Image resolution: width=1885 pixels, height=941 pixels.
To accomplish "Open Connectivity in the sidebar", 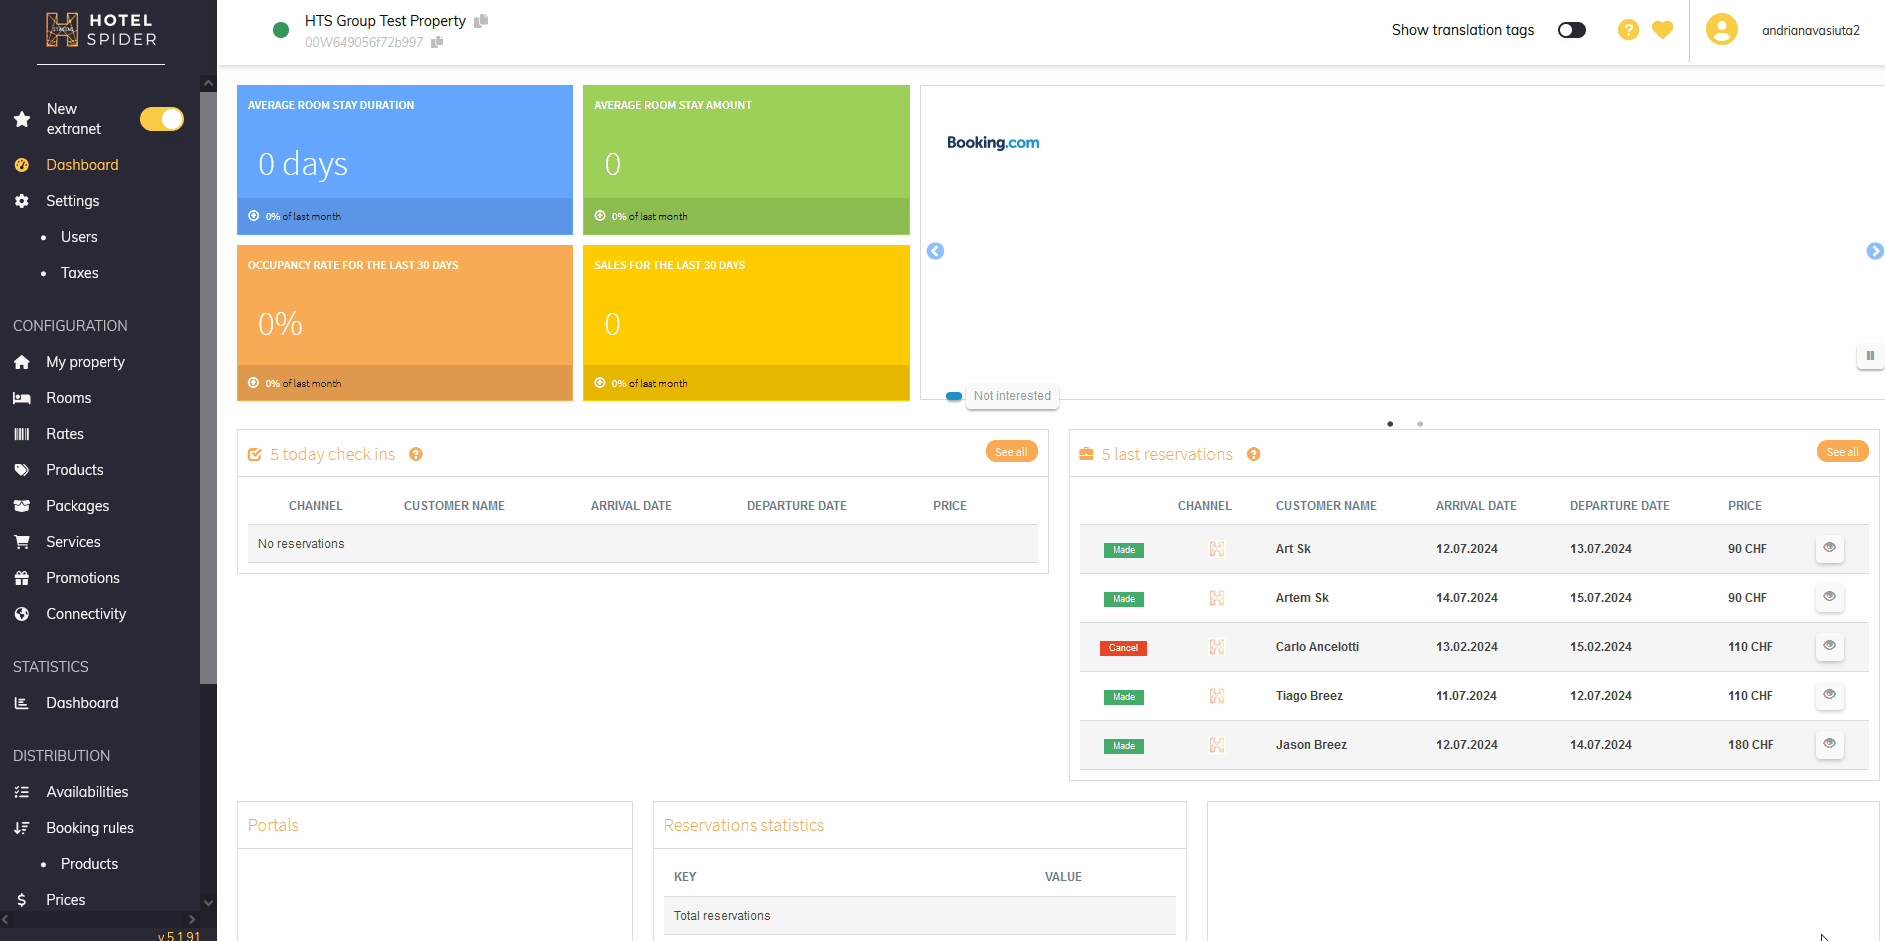I will [86, 614].
